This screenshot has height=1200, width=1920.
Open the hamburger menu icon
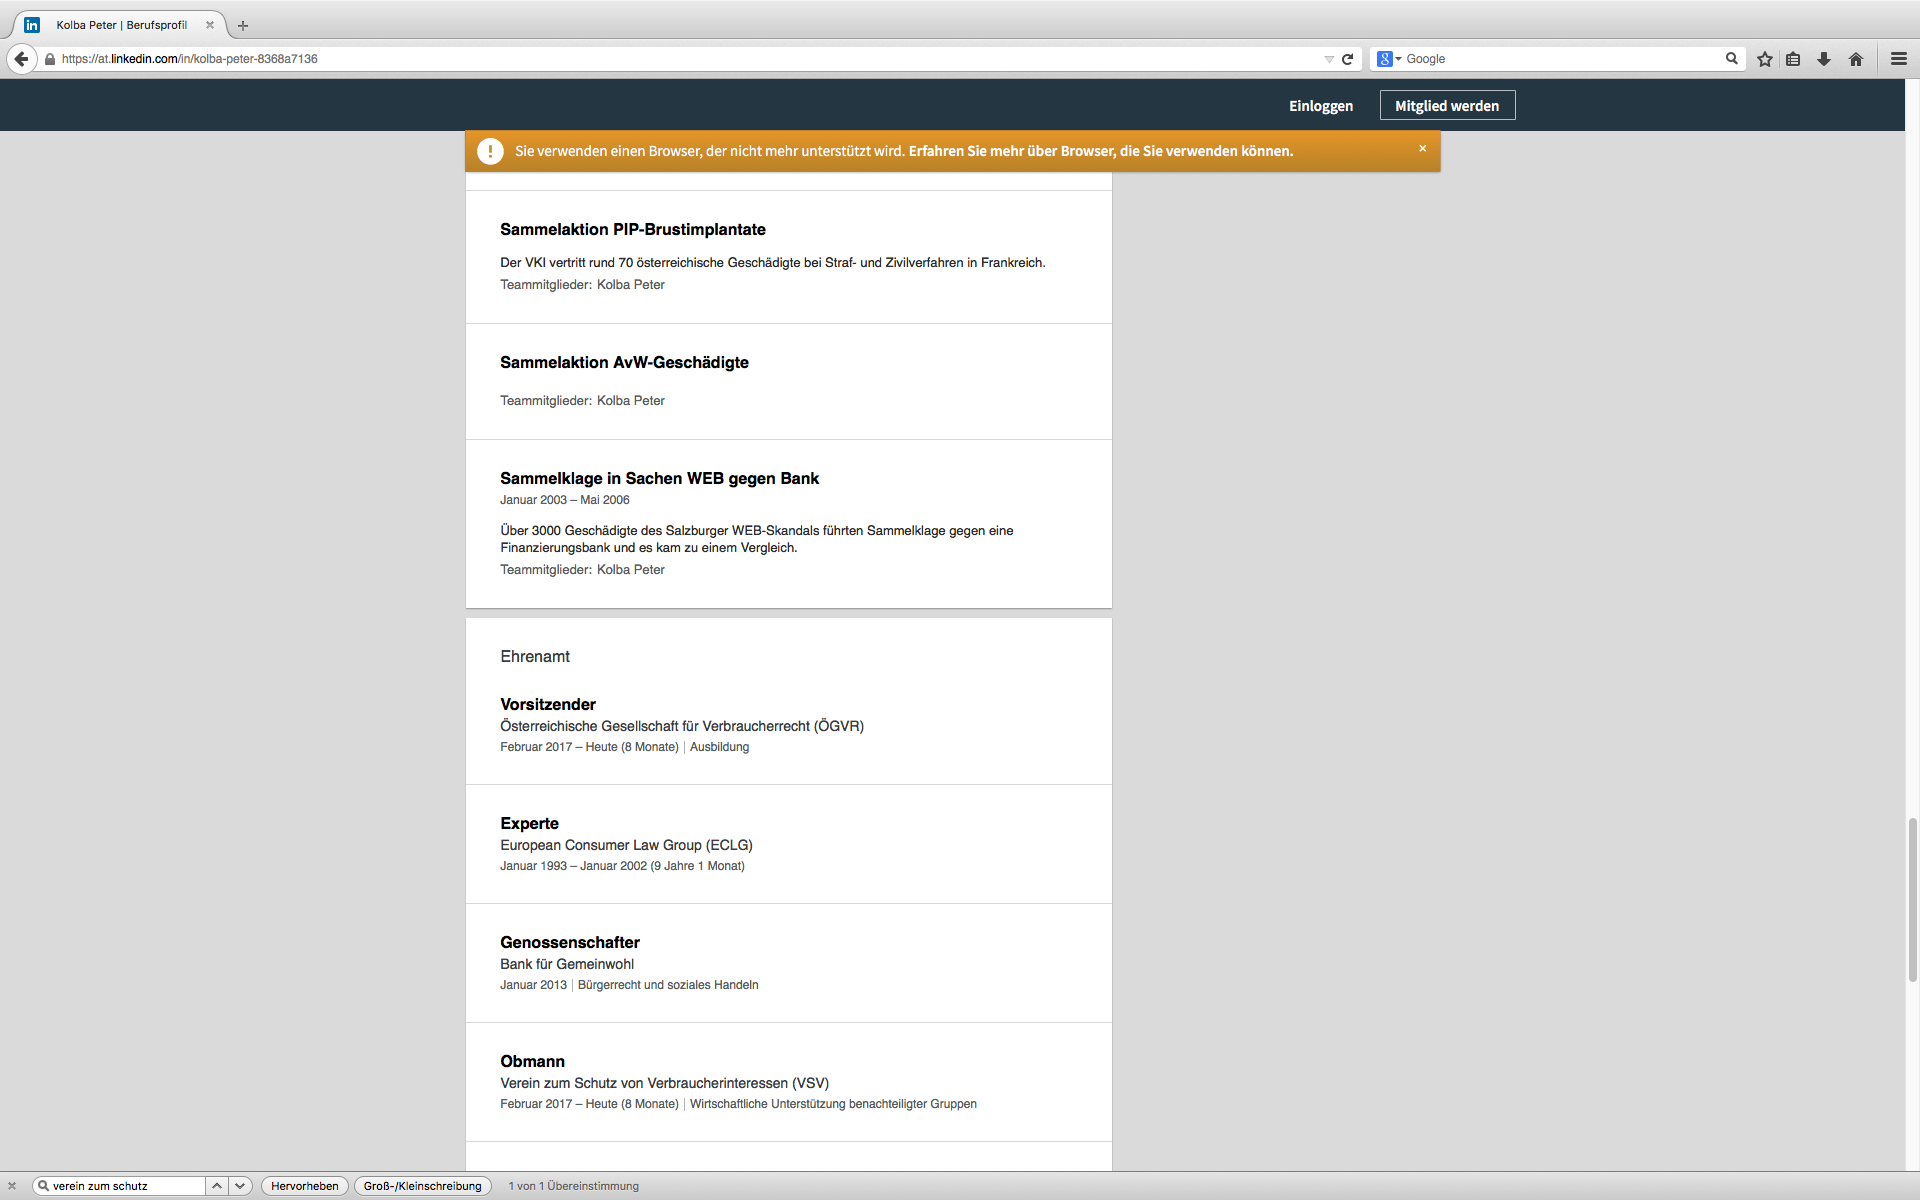click(x=1899, y=59)
